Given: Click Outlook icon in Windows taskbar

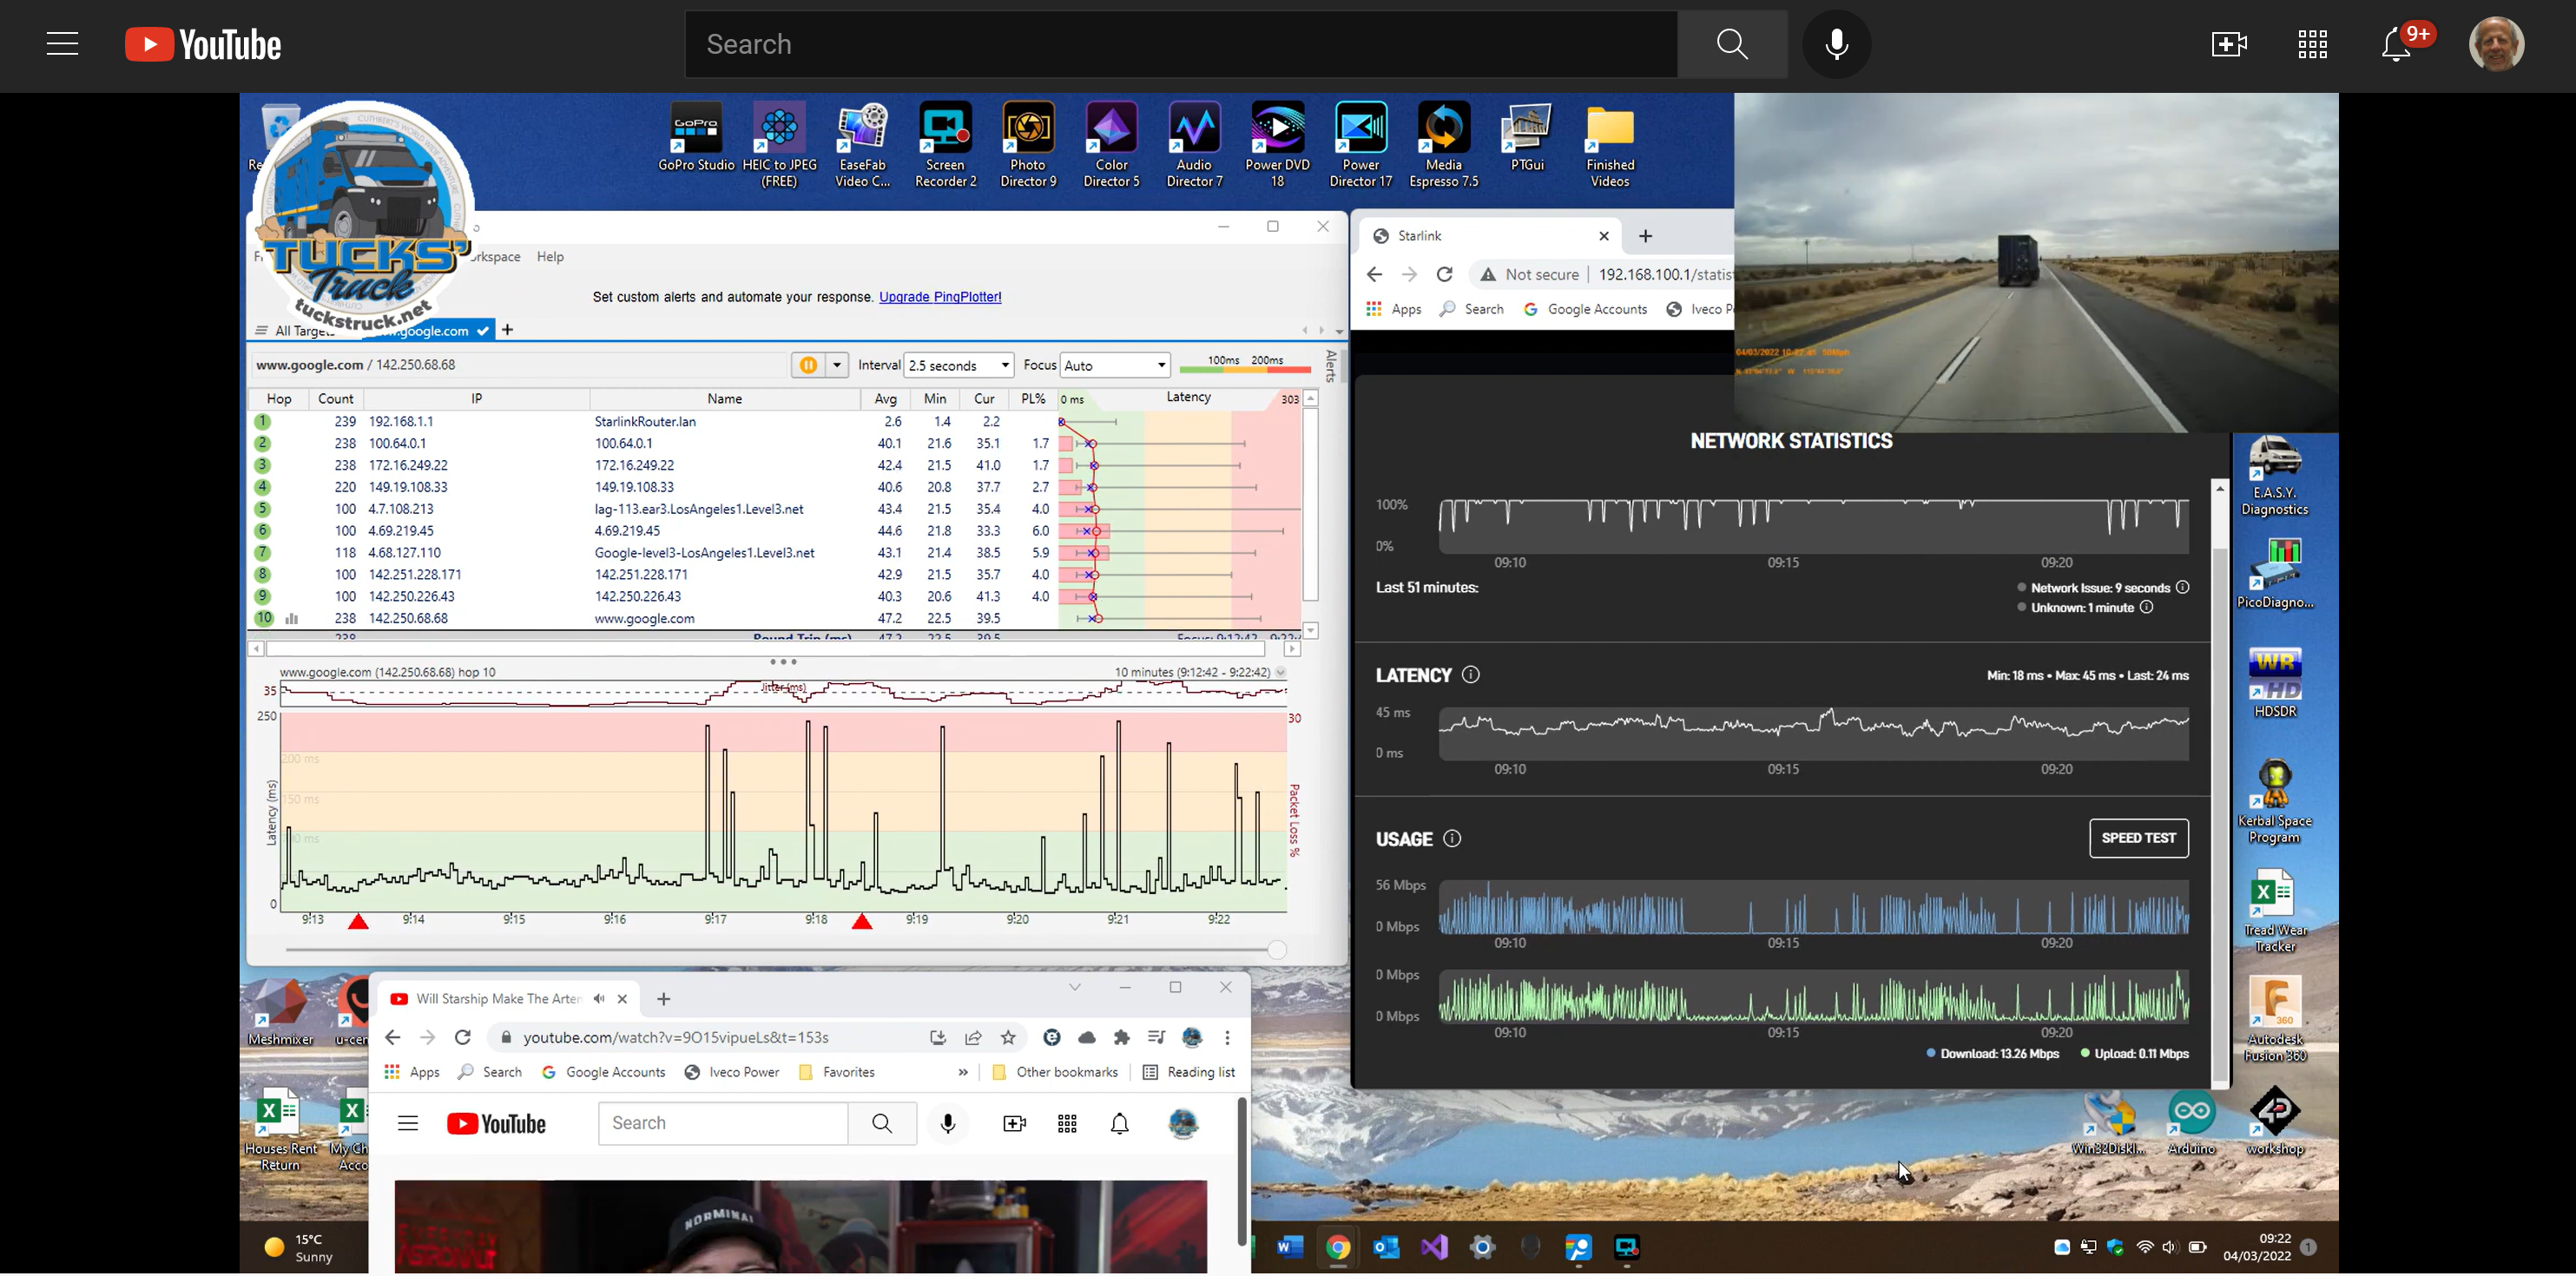Looking at the screenshot, I should (1386, 1247).
